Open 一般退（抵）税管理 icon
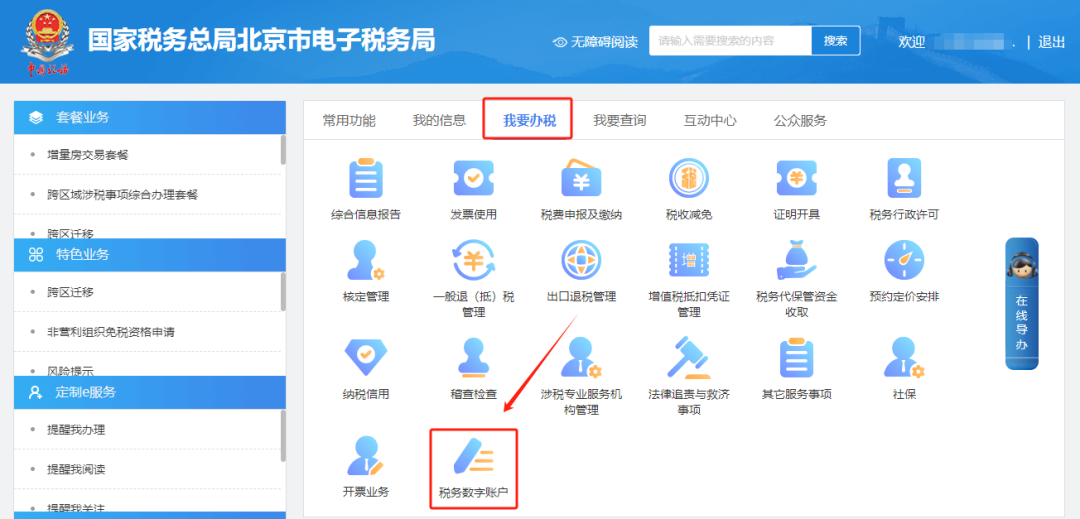Image resolution: width=1080 pixels, height=519 pixels. tap(473, 260)
